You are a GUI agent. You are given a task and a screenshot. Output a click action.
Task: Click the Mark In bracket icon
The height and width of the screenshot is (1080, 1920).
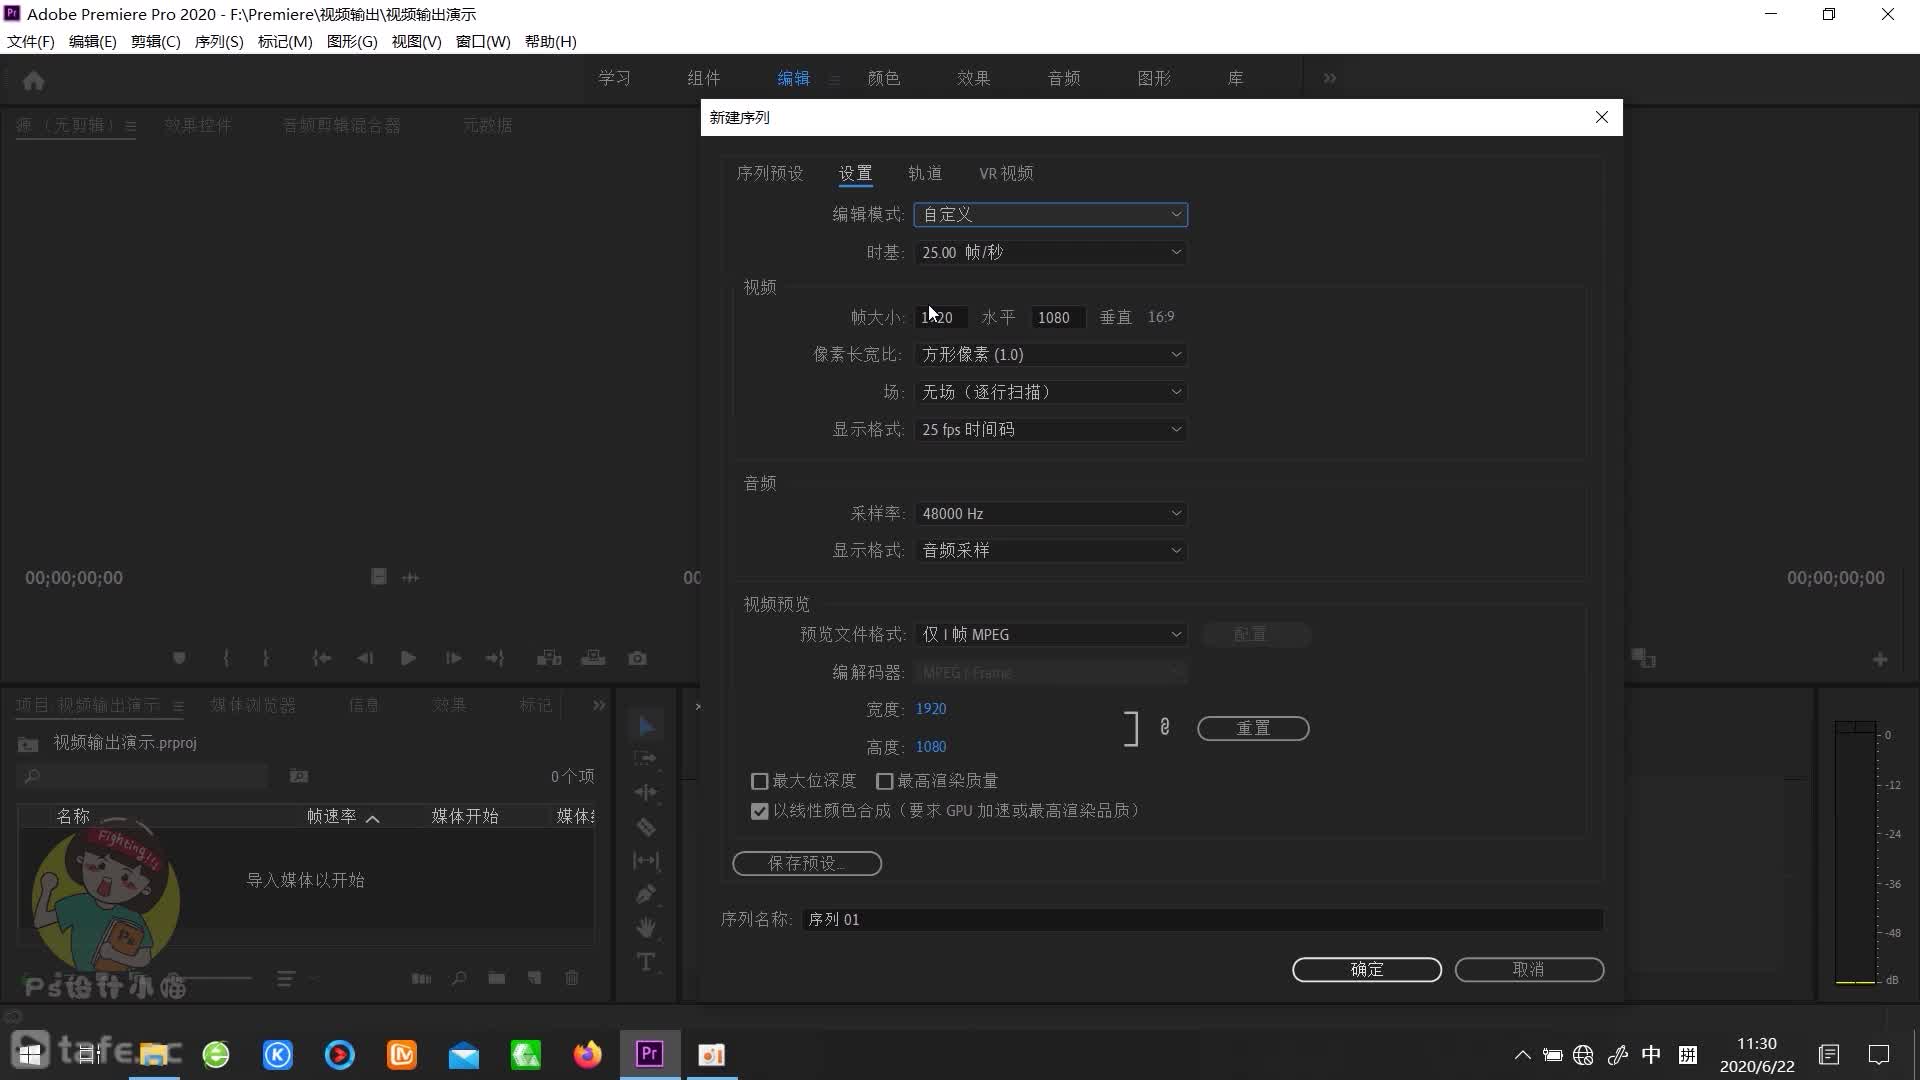[x=226, y=658]
